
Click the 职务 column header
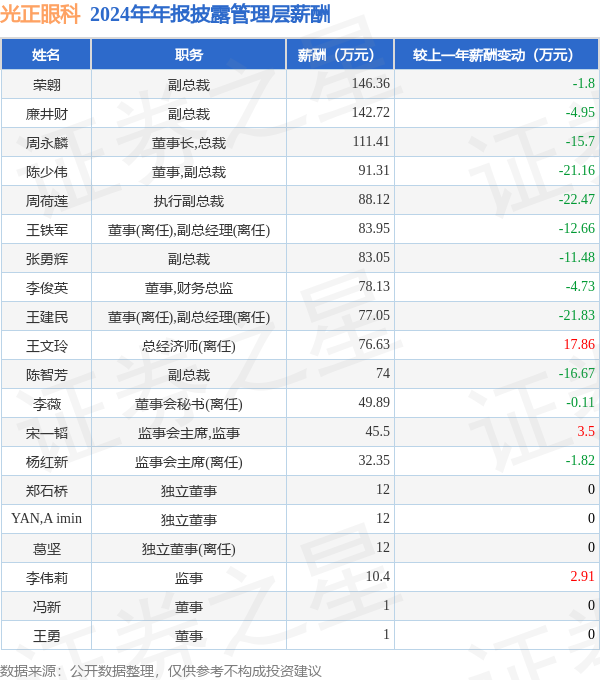pos(189,55)
